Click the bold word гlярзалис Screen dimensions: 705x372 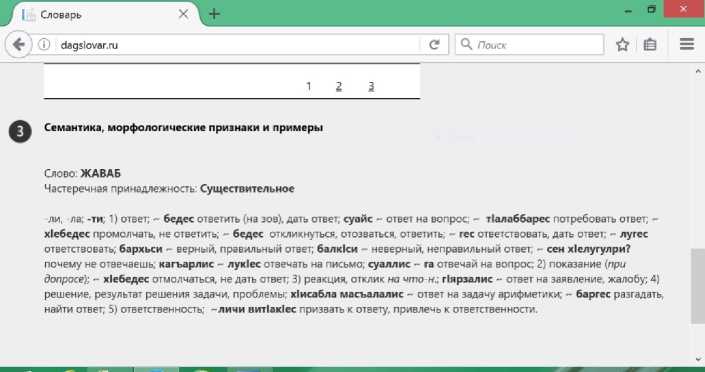pos(467,279)
